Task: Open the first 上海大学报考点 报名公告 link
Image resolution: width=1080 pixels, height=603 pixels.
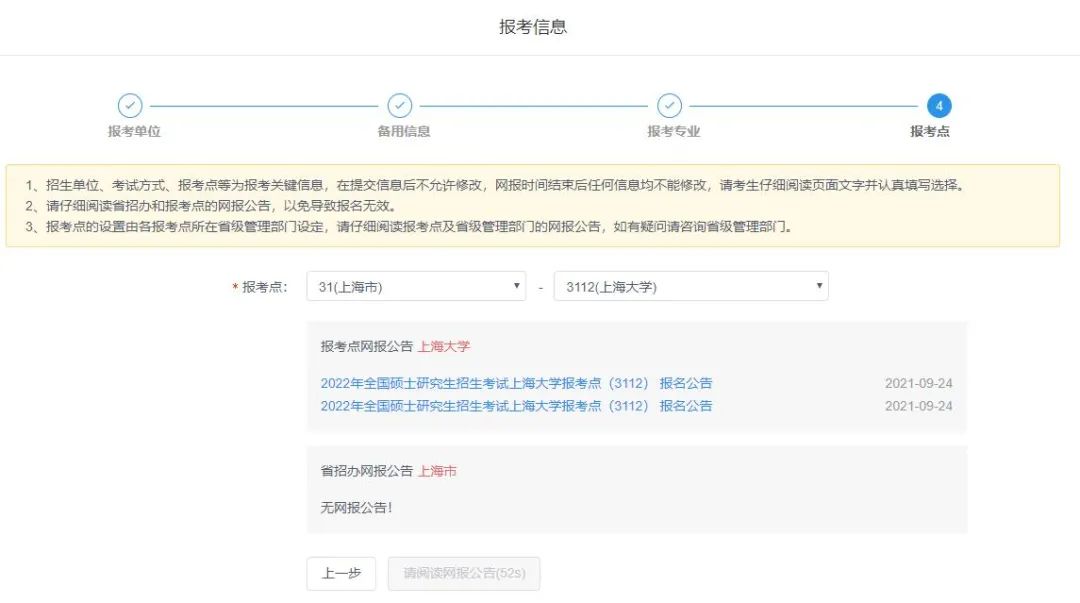Action: click(x=516, y=383)
